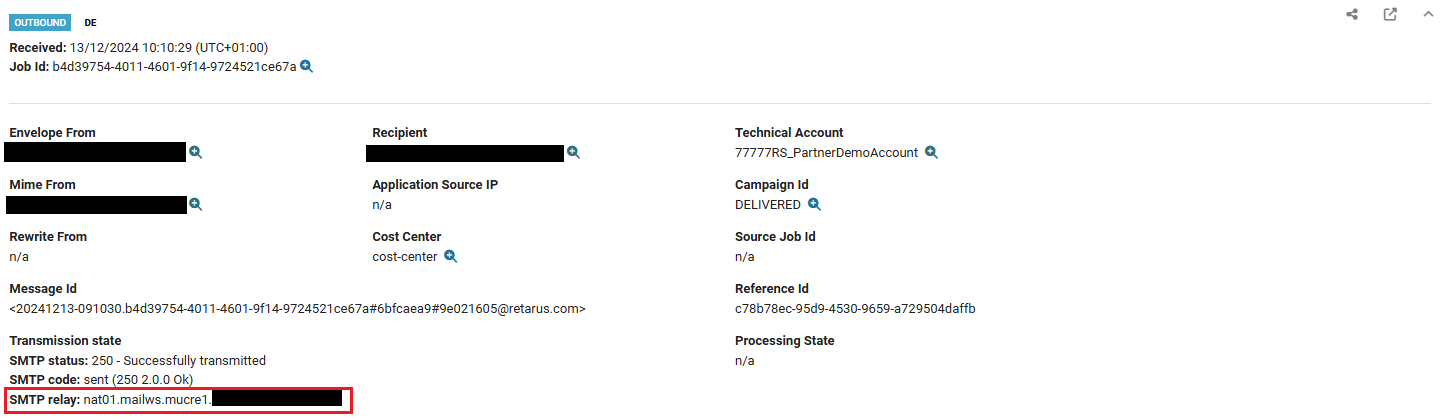
Task: Click magnifier next to Recipient field
Action: tap(573, 152)
